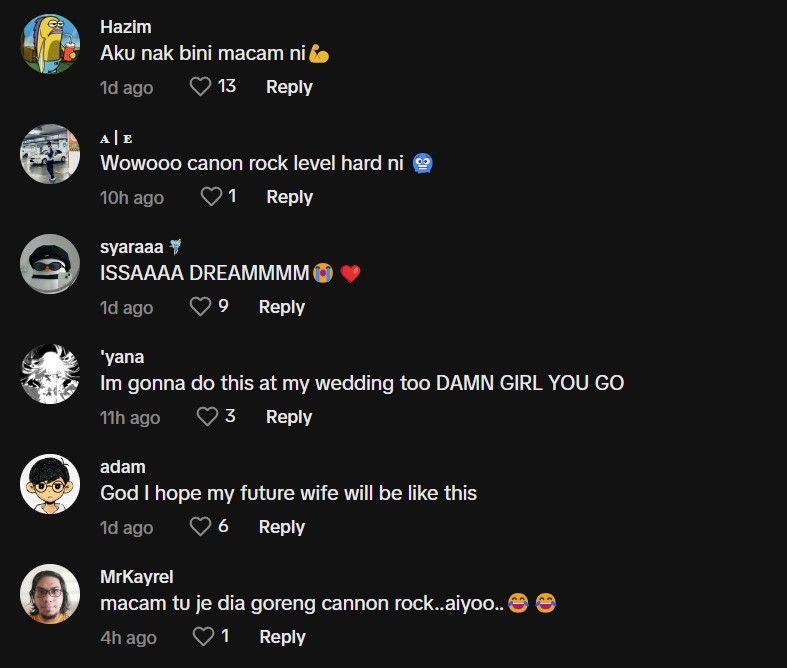Heart 'yana's wedding comment
Viewport: 787px width, 668px height.
207,417
